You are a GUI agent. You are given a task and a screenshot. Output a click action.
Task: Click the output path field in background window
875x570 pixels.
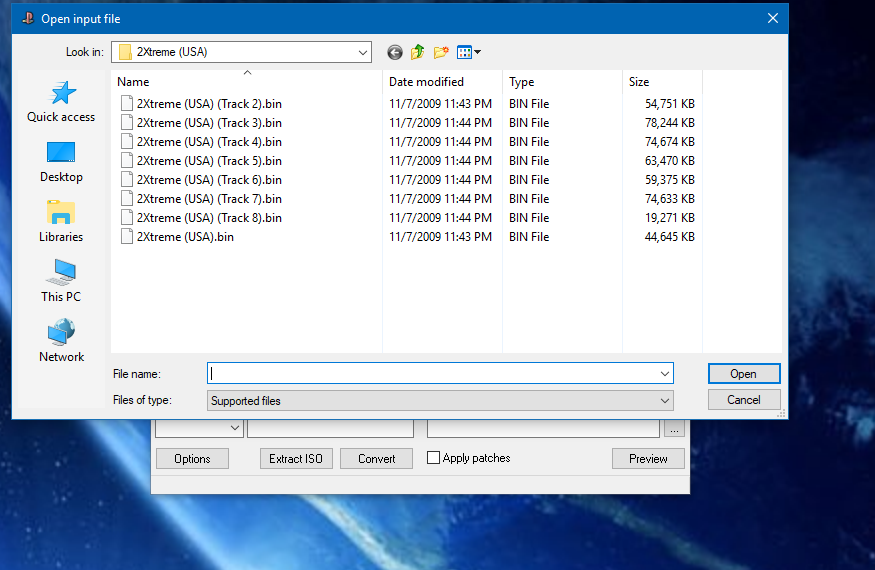click(544, 429)
